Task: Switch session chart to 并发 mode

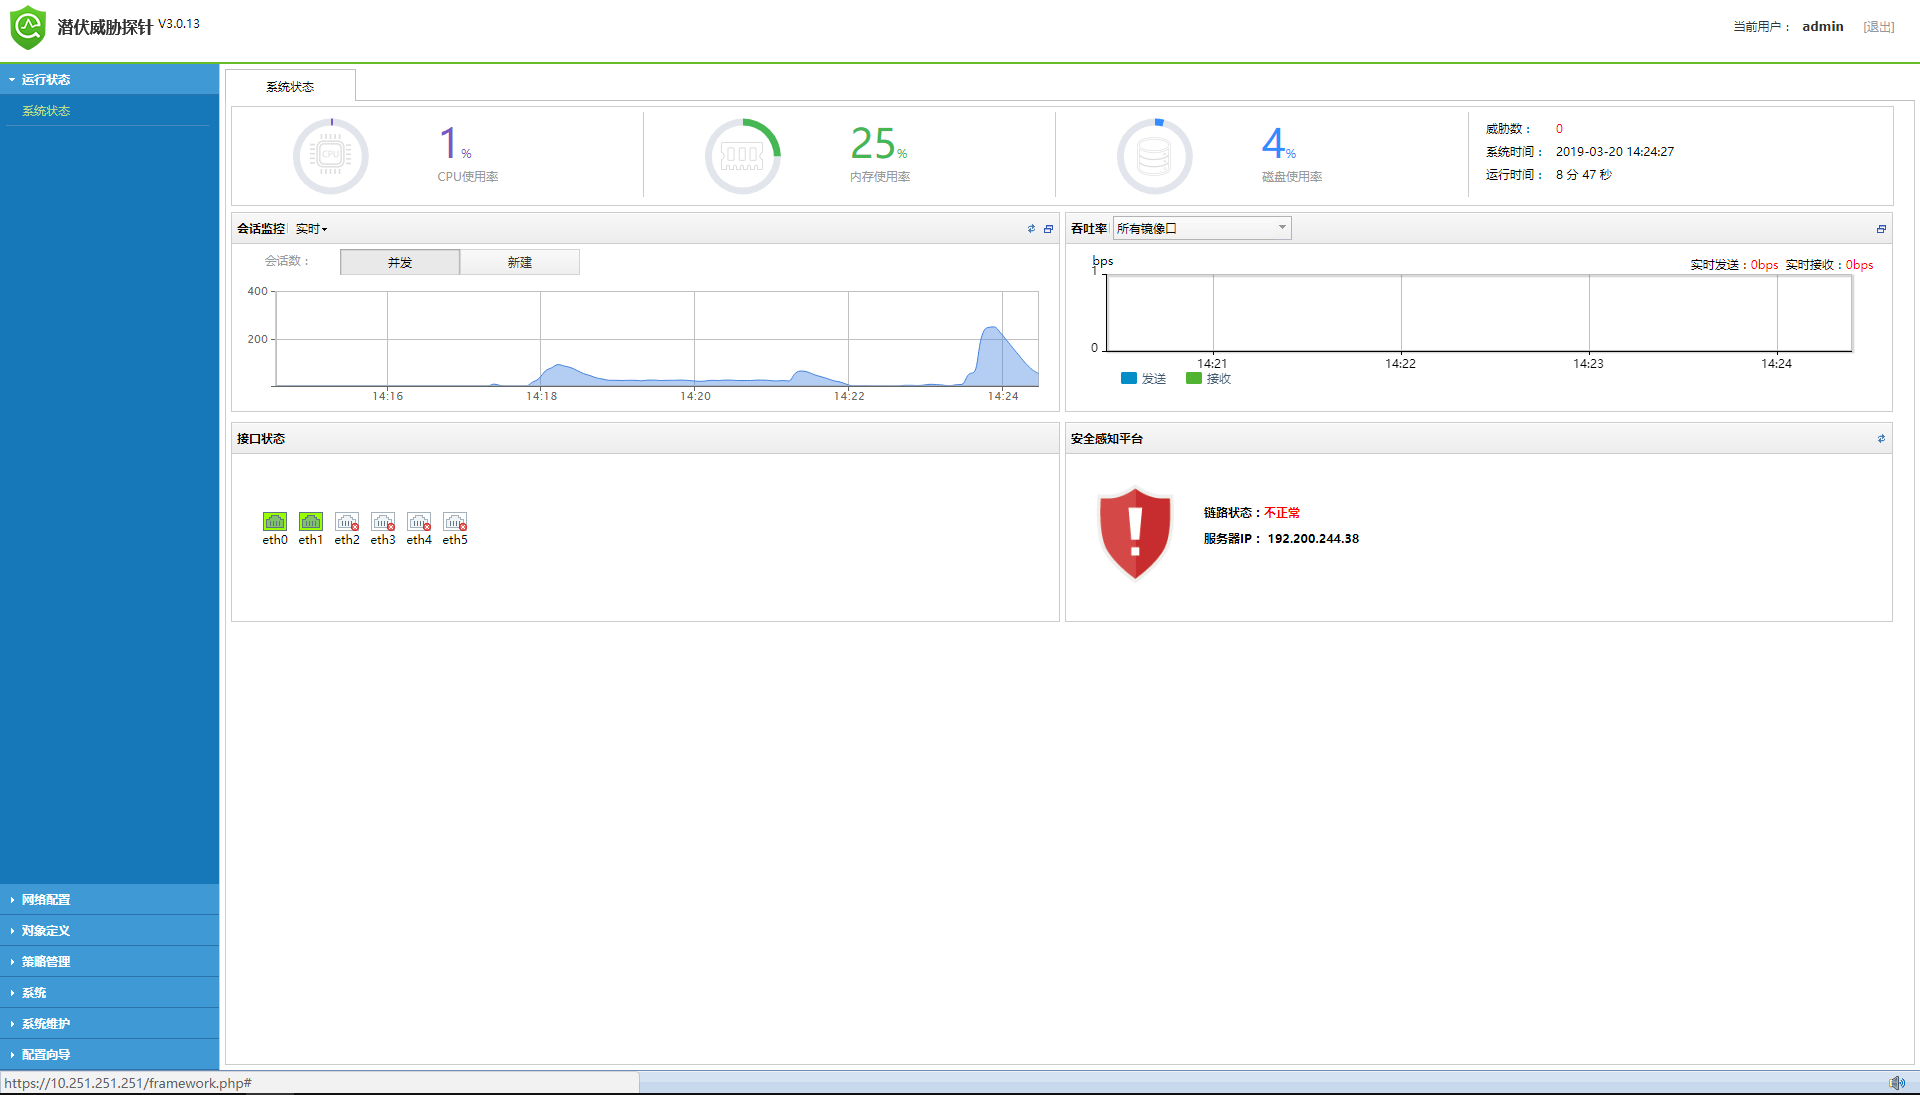Action: [400, 262]
